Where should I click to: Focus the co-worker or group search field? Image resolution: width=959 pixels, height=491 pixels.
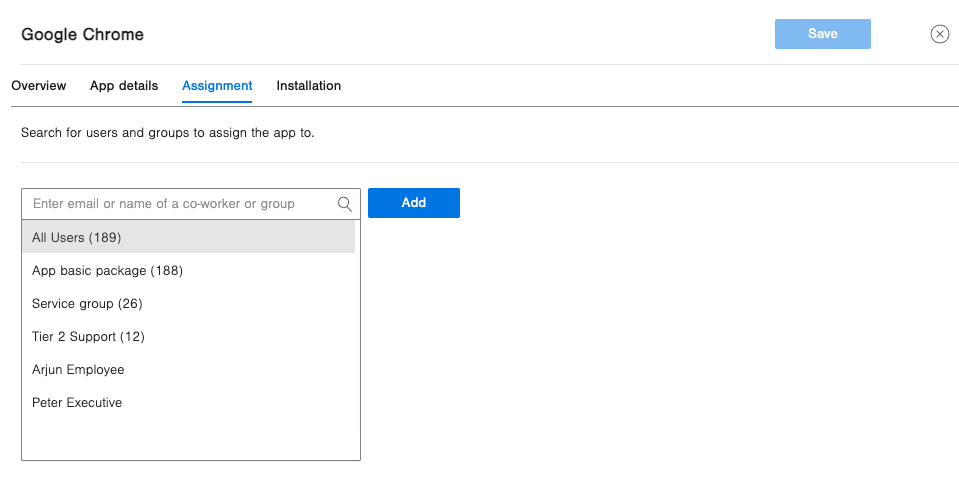(x=191, y=204)
